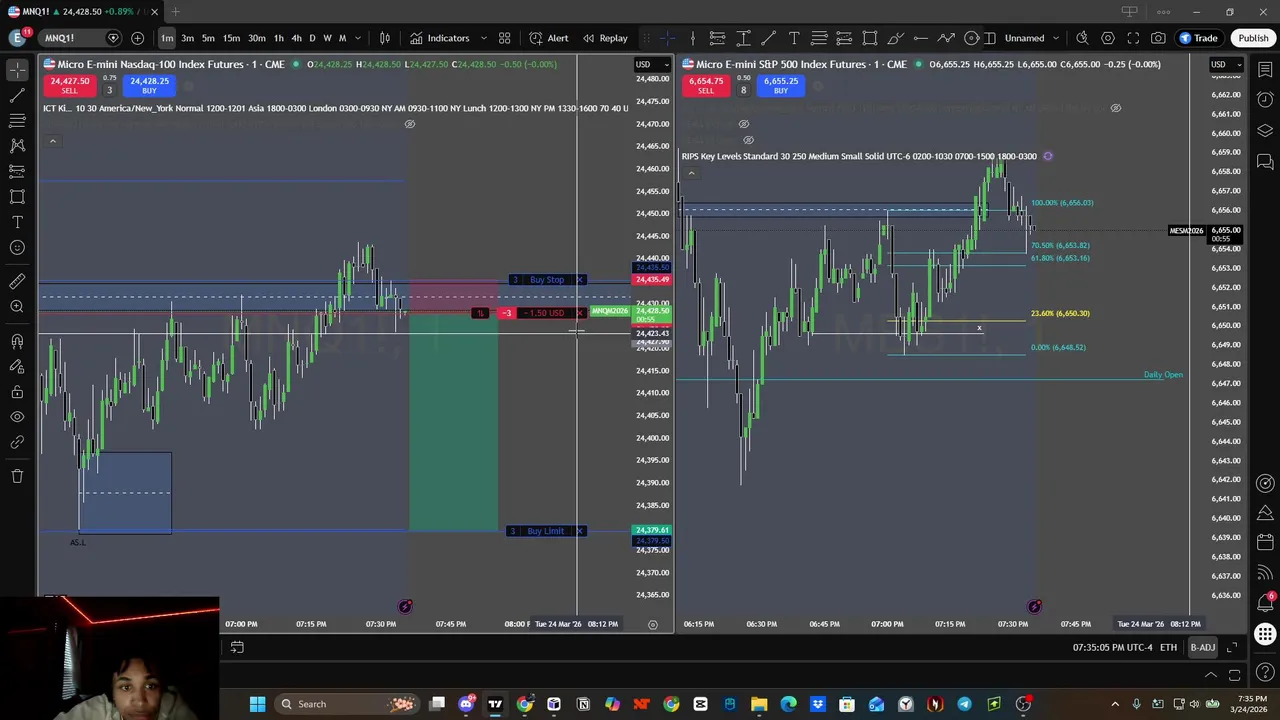The image size is (1280, 720).
Task: Toggle hide all drawings eye icon
Action: 17,417
